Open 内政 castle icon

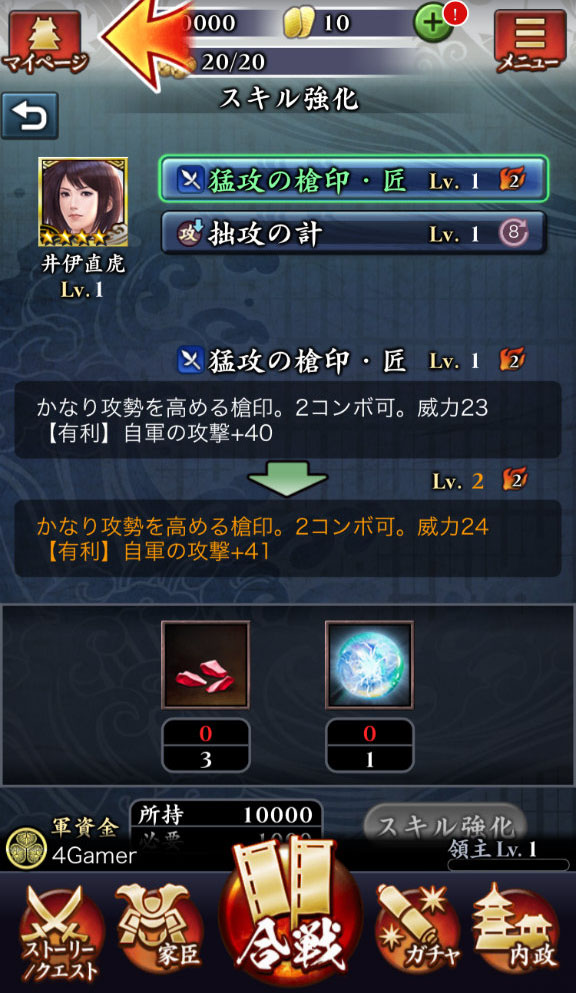pyautogui.click(x=516, y=928)
